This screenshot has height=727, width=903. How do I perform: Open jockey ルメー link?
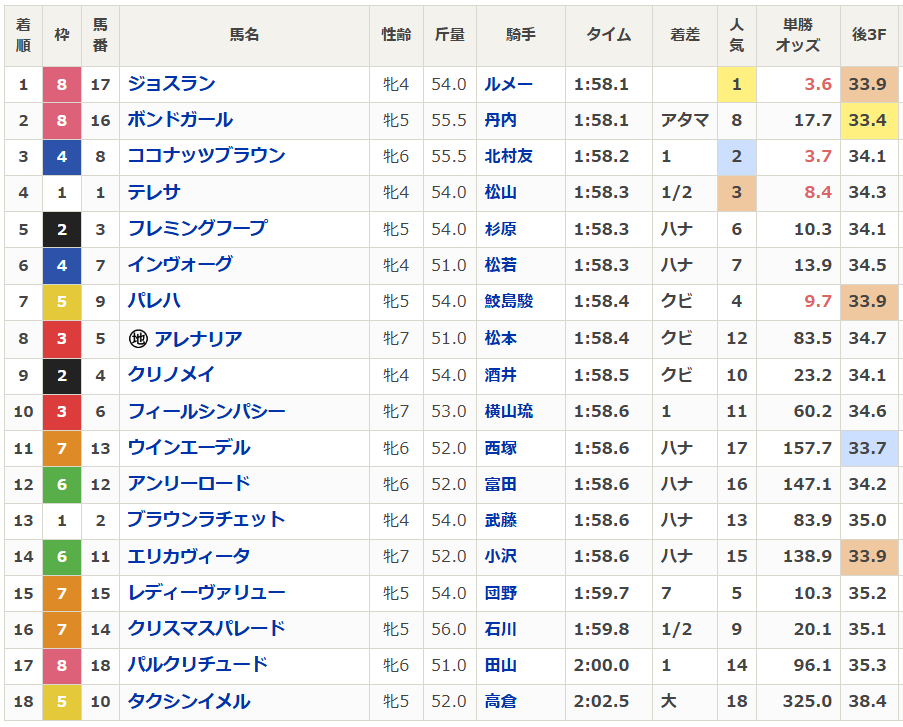509,84
